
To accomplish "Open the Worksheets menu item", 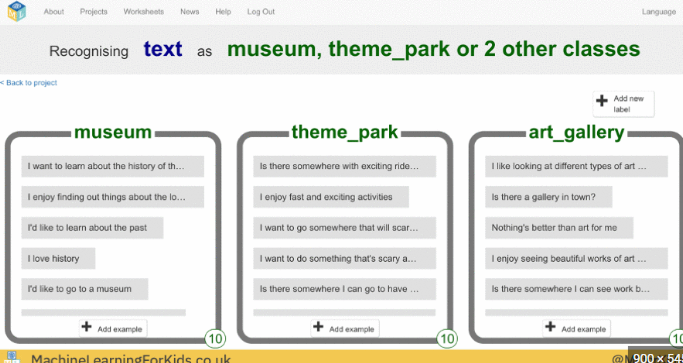I will pyautogui.click(x=144, y=12).
